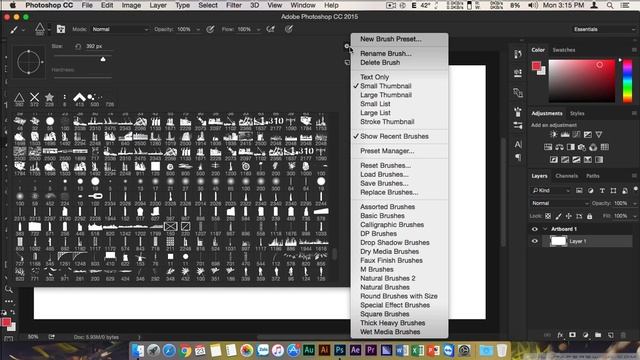Open Adobe Audition from the Dock

pos(309,350)
